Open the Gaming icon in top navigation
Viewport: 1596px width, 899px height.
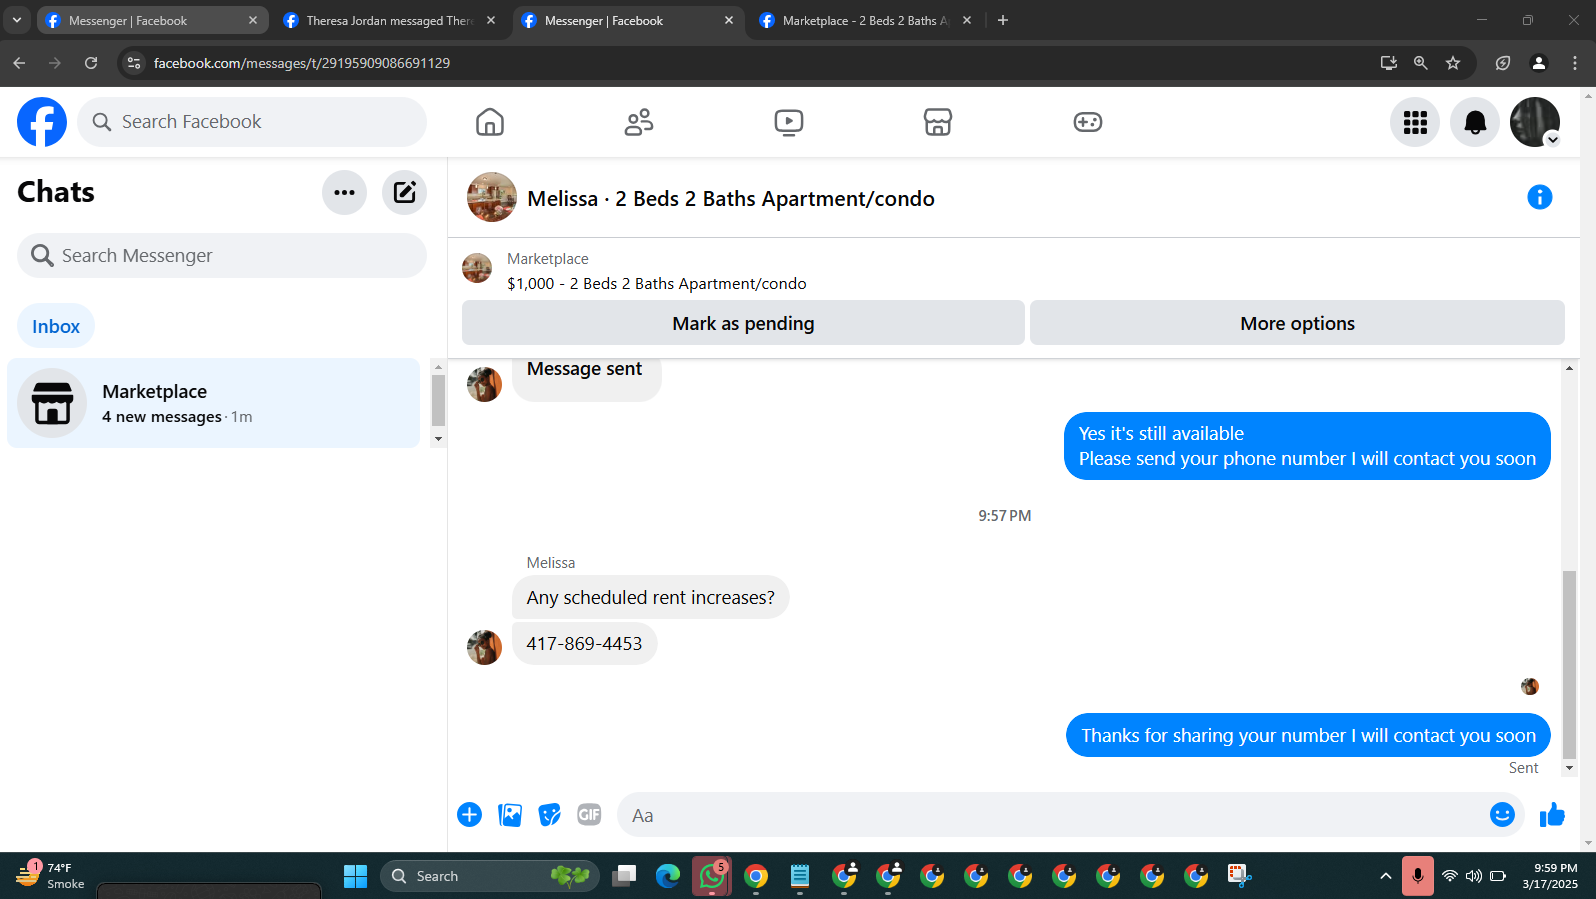pyautogui.click(x=1088, y=122)
